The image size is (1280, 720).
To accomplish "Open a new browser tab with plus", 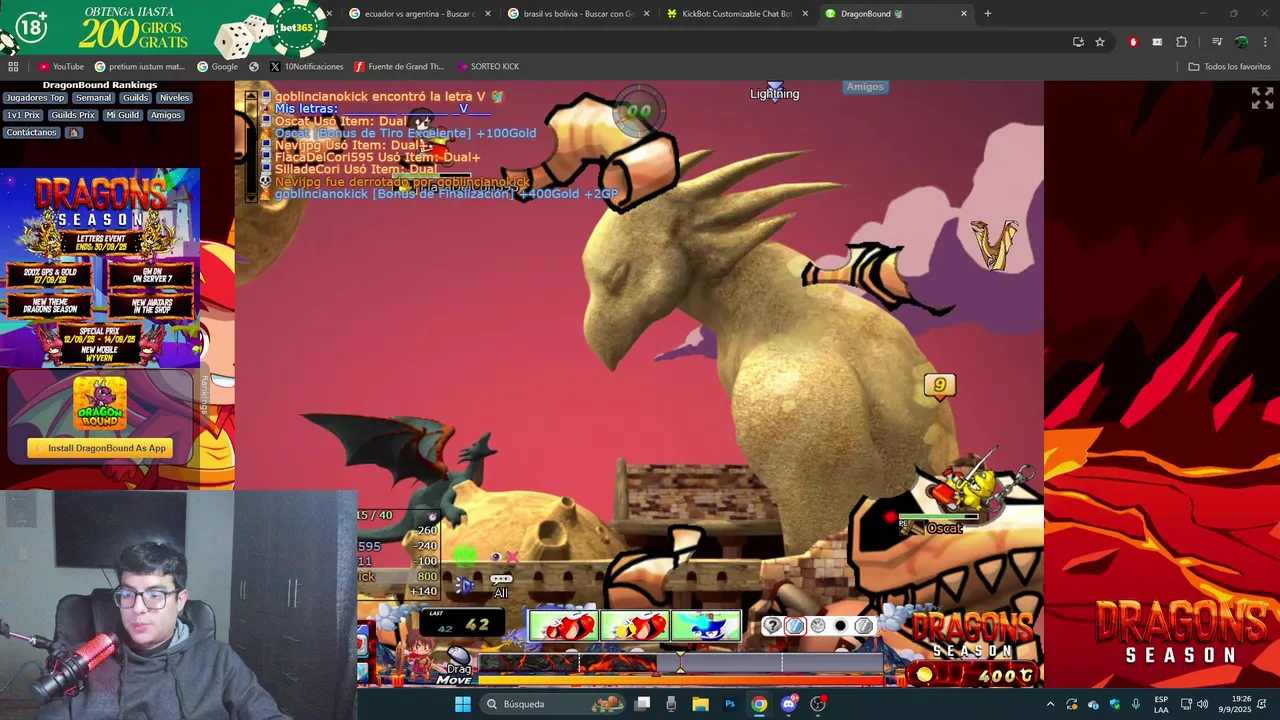I will (x=988, y=14).
